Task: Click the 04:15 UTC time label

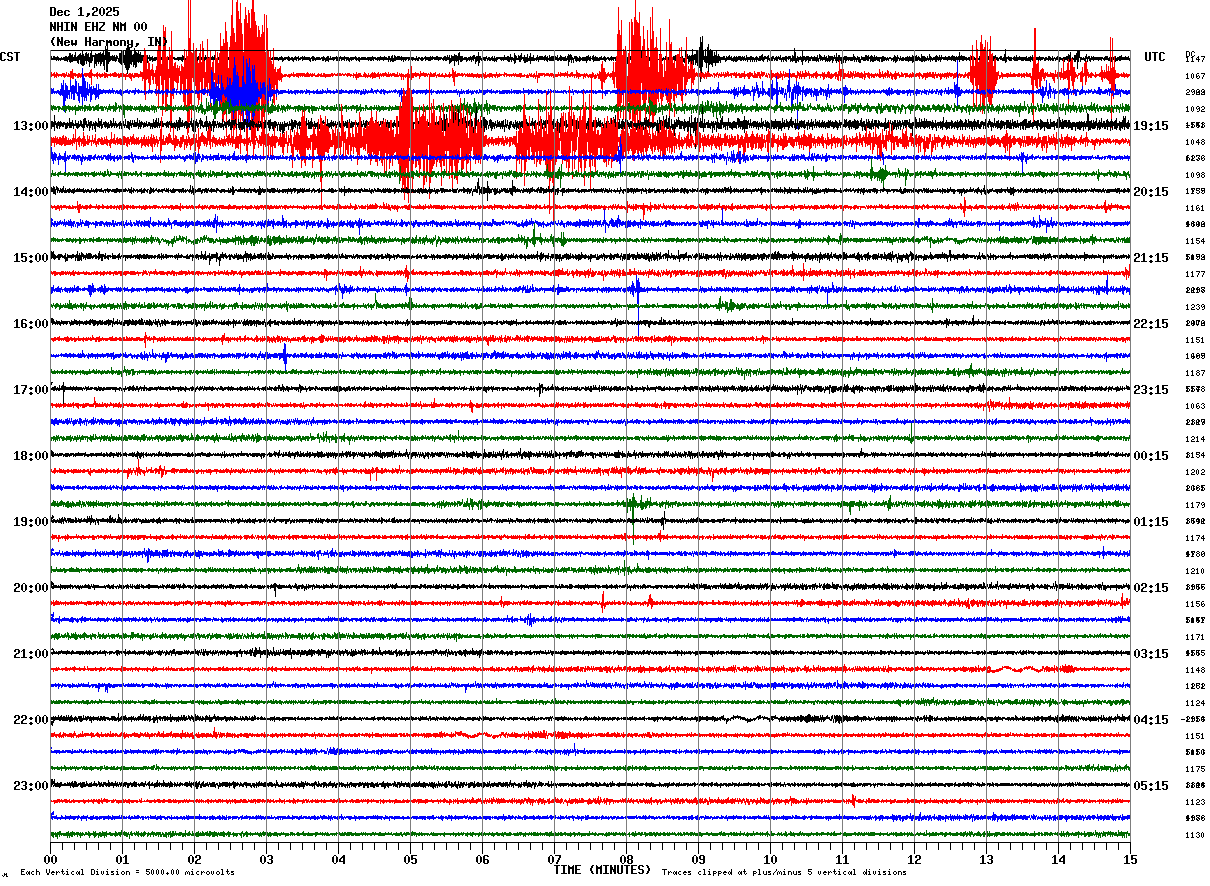Action: pos(1151,719)
